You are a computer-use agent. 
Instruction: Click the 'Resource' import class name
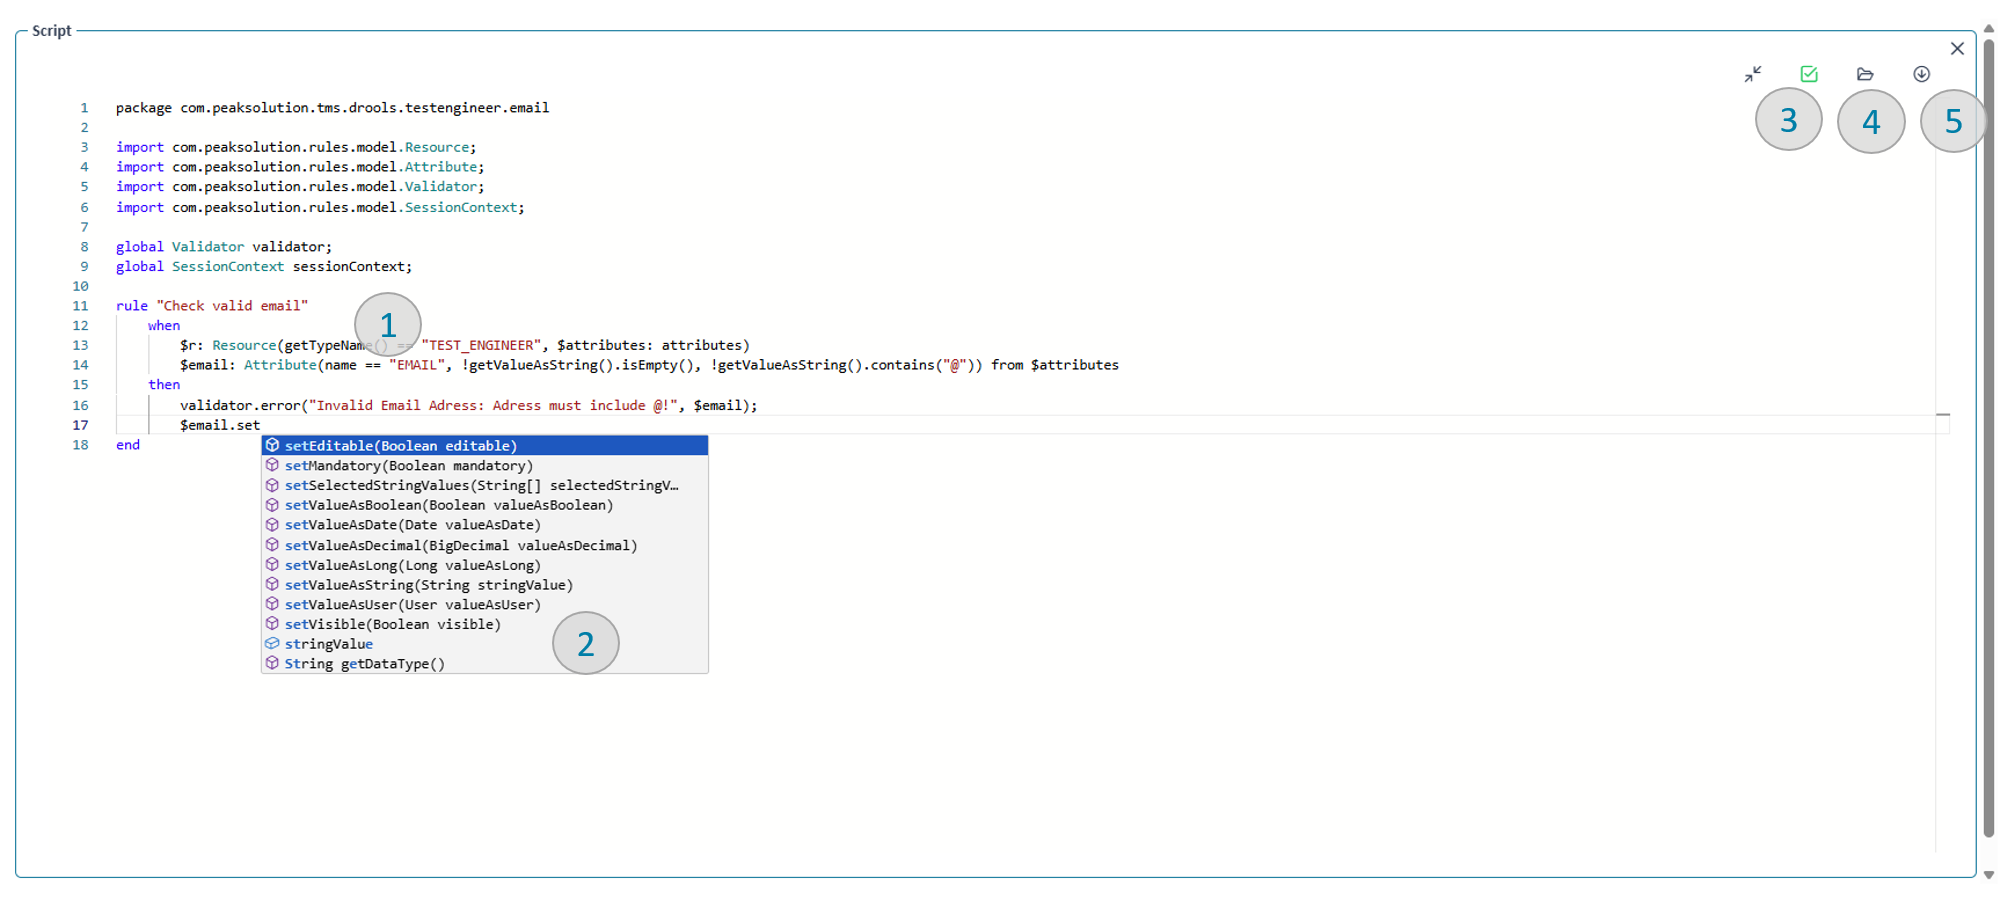point(436,147)
